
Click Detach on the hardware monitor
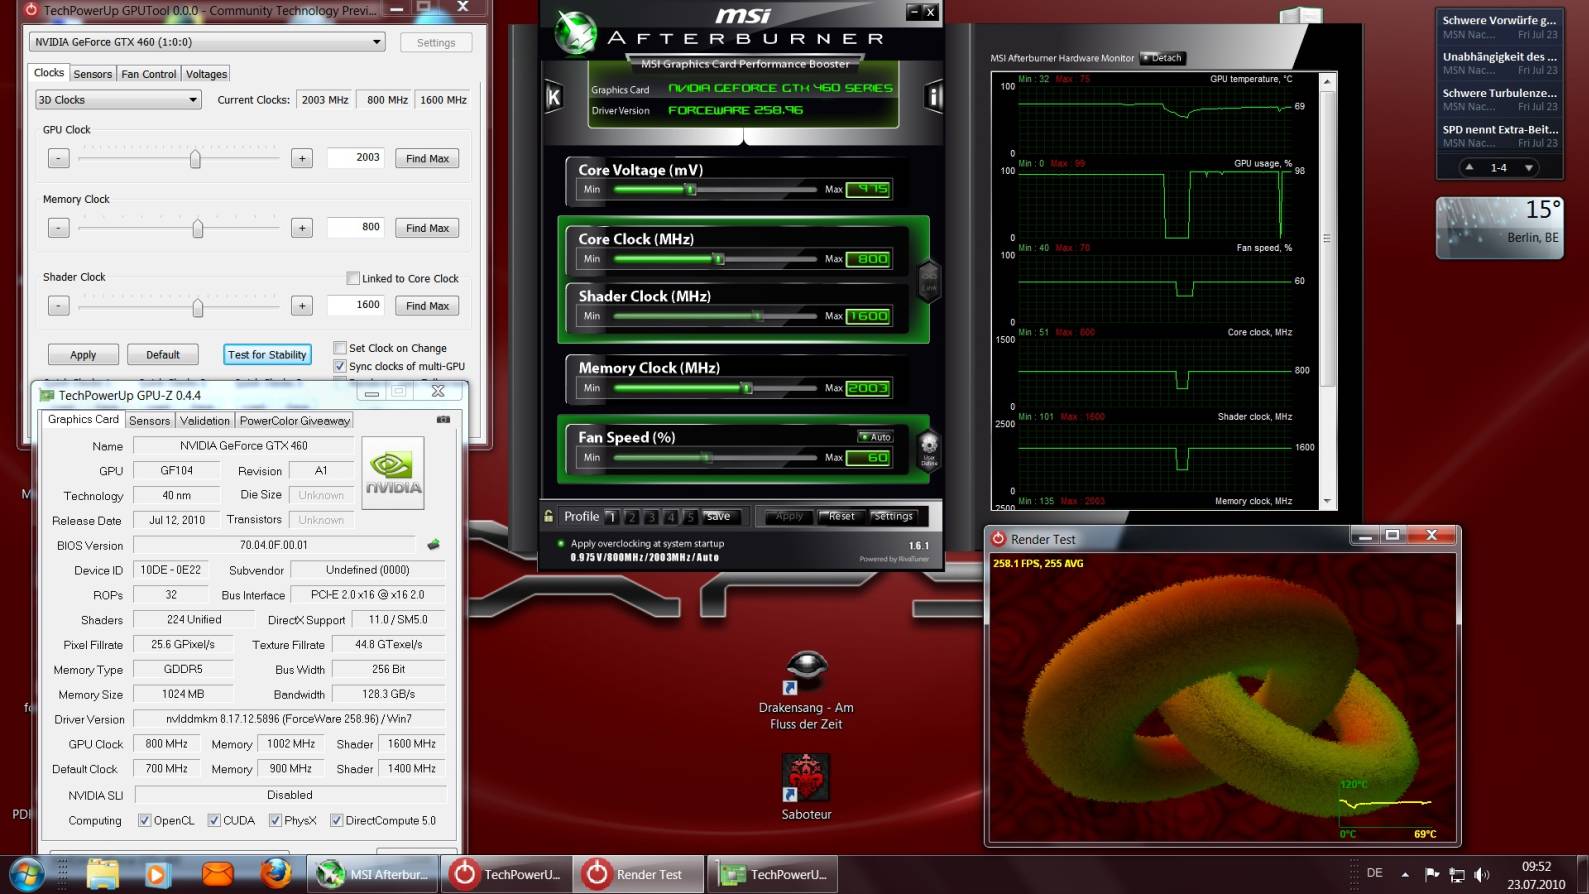coord(1162,58)
